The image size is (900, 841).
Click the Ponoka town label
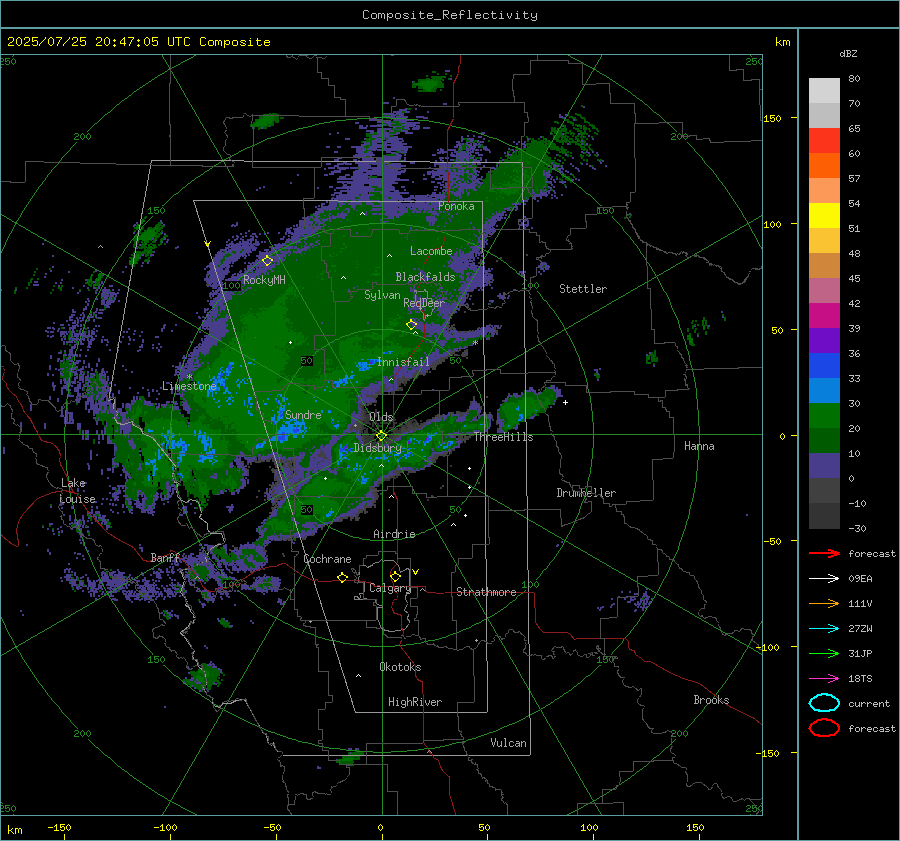[456, 206]
